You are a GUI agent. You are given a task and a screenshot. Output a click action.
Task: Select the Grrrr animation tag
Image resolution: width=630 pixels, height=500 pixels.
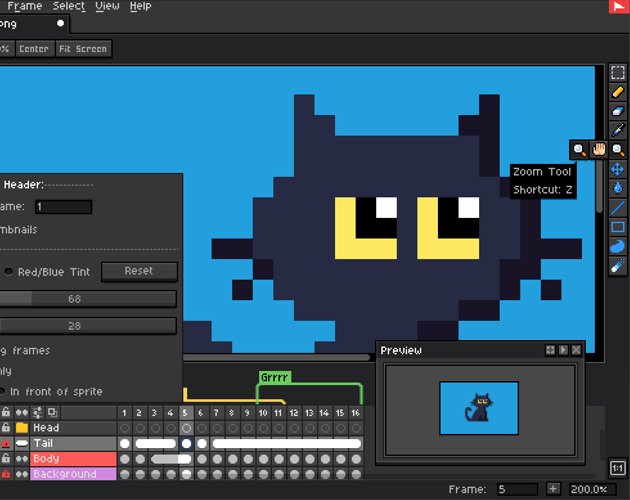(x=274, y=377)
